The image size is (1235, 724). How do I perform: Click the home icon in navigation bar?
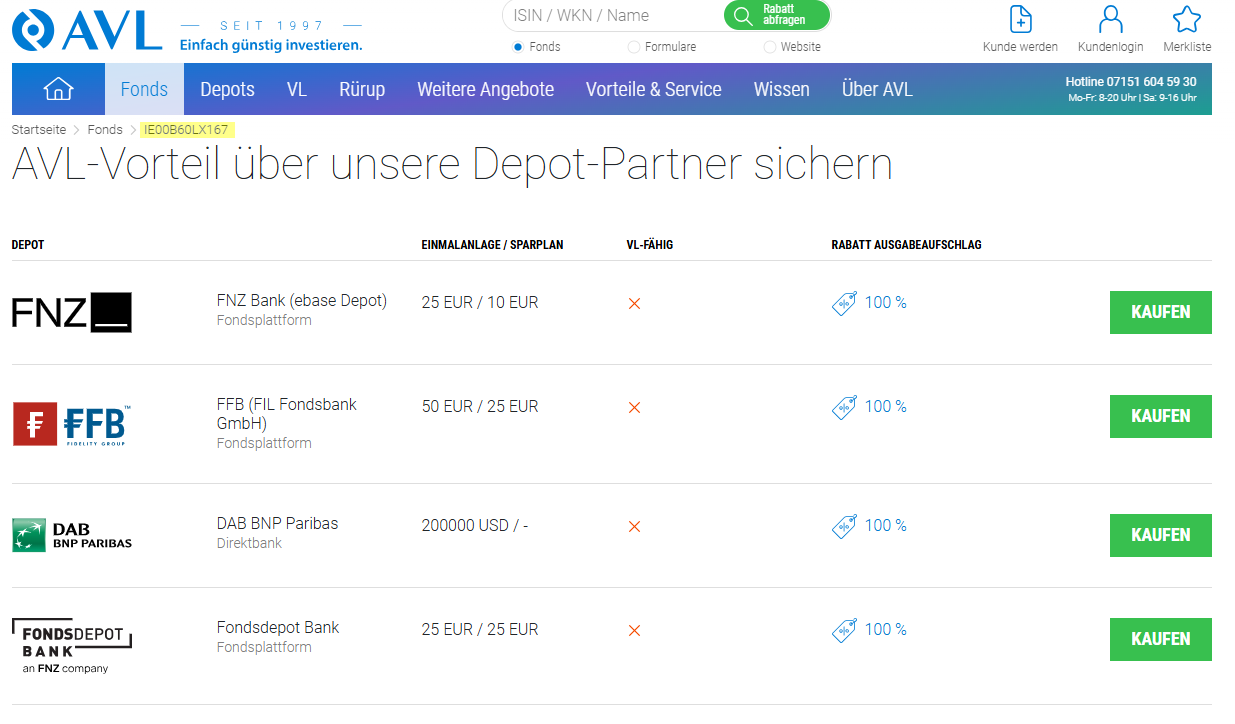[58, 89]
